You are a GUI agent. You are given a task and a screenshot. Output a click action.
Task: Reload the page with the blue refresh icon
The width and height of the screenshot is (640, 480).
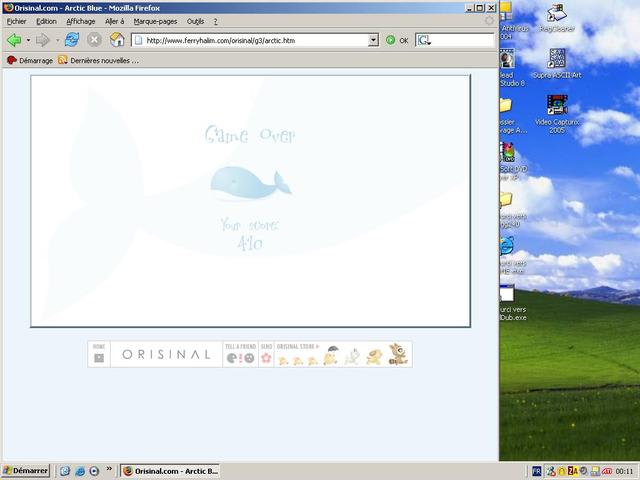[x=72, y=40]
